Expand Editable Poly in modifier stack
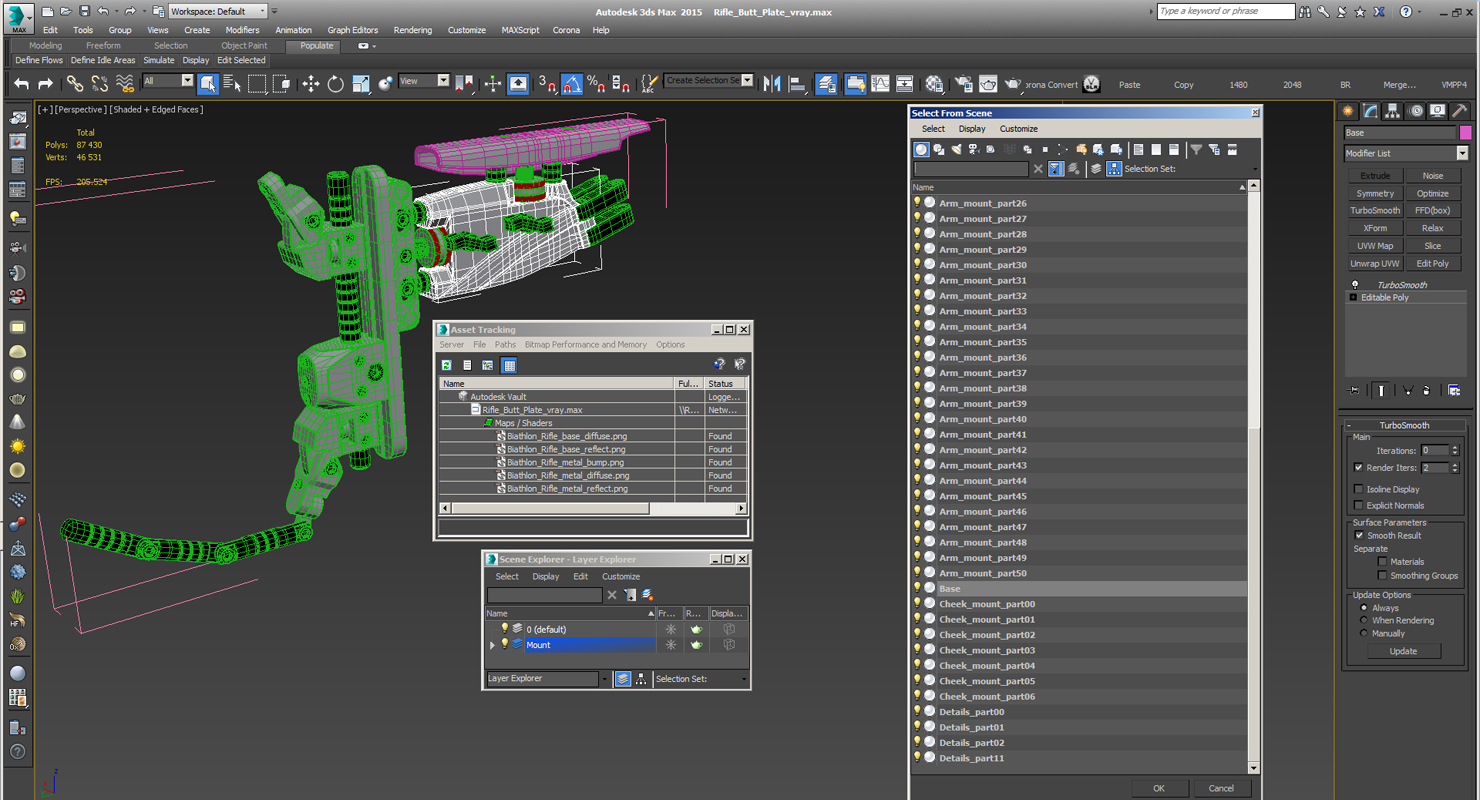The width and height of the screenshot is (1480, 800). tap(1353, 298)
